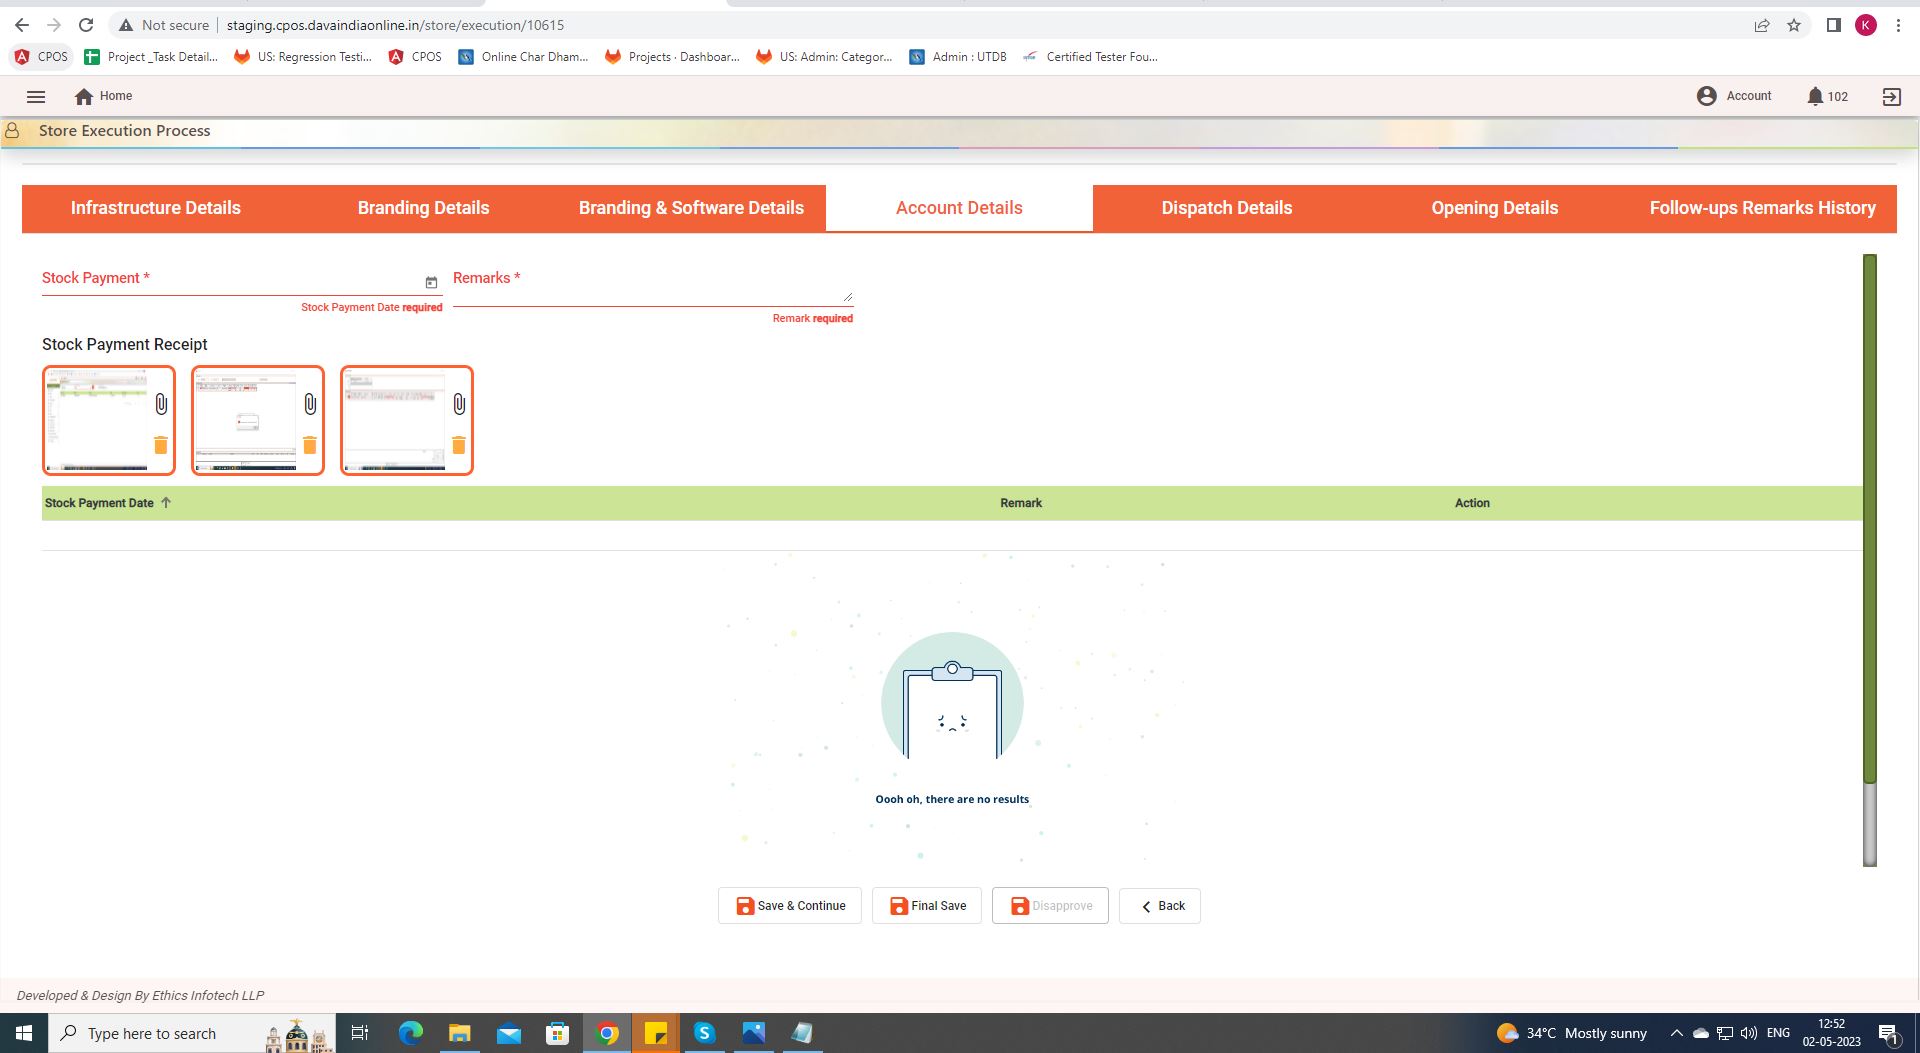Switch to Dispatch Details tab
This screenshot has height=1053, width=1920.
[x=1226, y=208]
